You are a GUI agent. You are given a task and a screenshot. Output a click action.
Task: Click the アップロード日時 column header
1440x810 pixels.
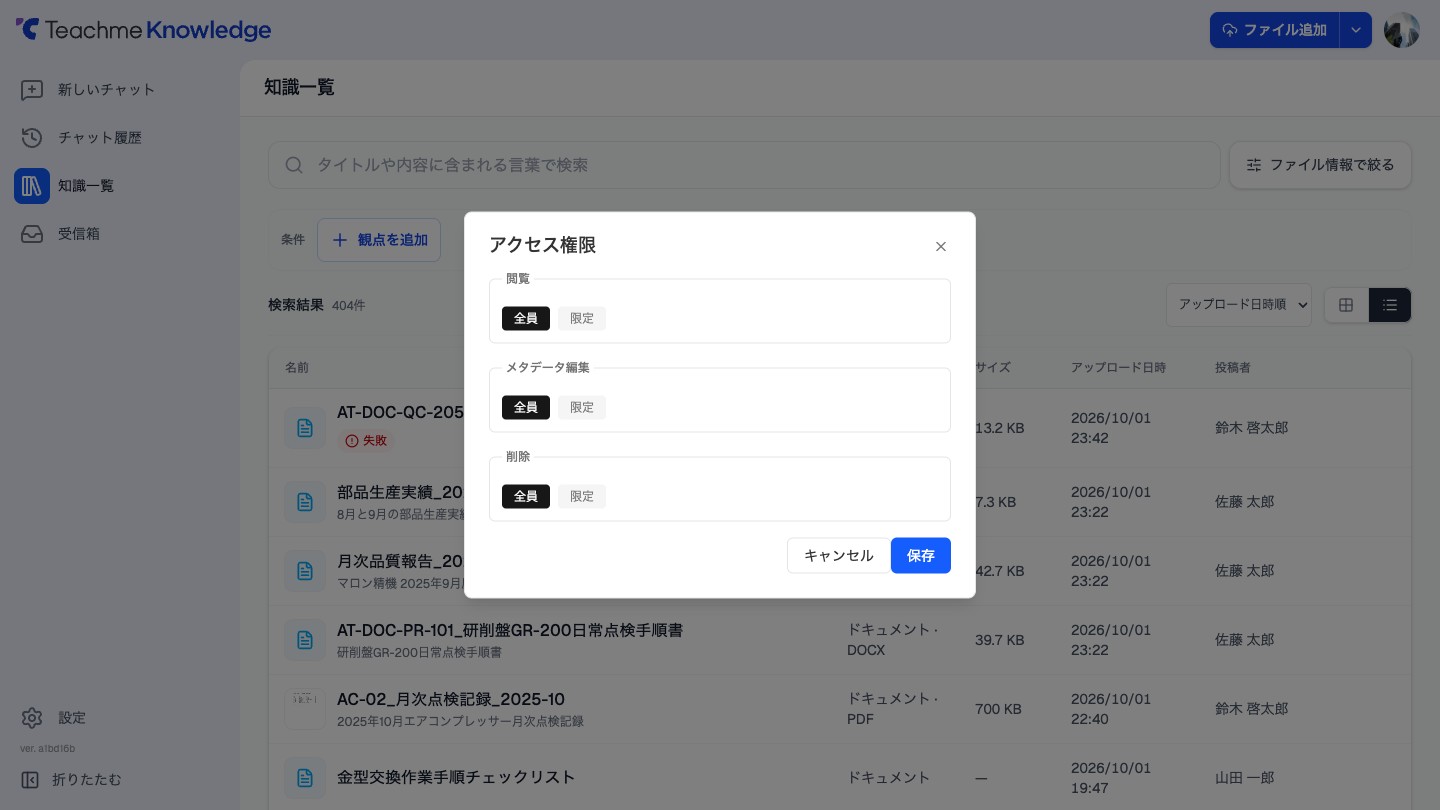pos(1118,368)
